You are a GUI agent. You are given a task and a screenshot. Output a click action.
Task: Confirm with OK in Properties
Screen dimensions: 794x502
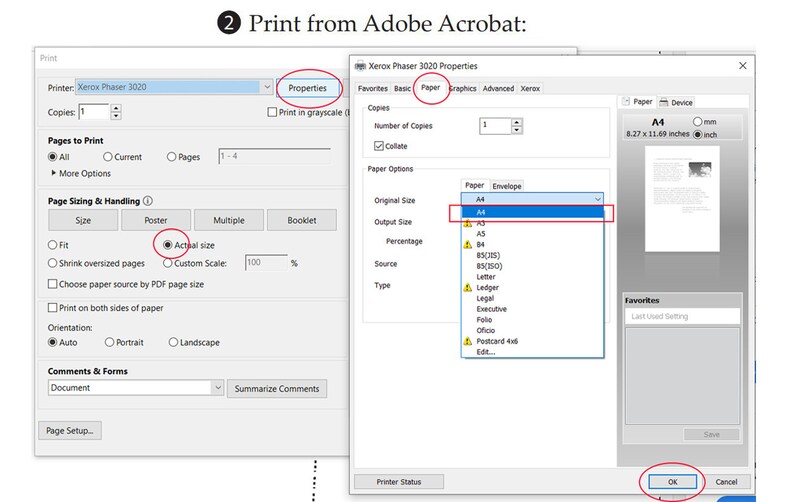tap(672, 482)
